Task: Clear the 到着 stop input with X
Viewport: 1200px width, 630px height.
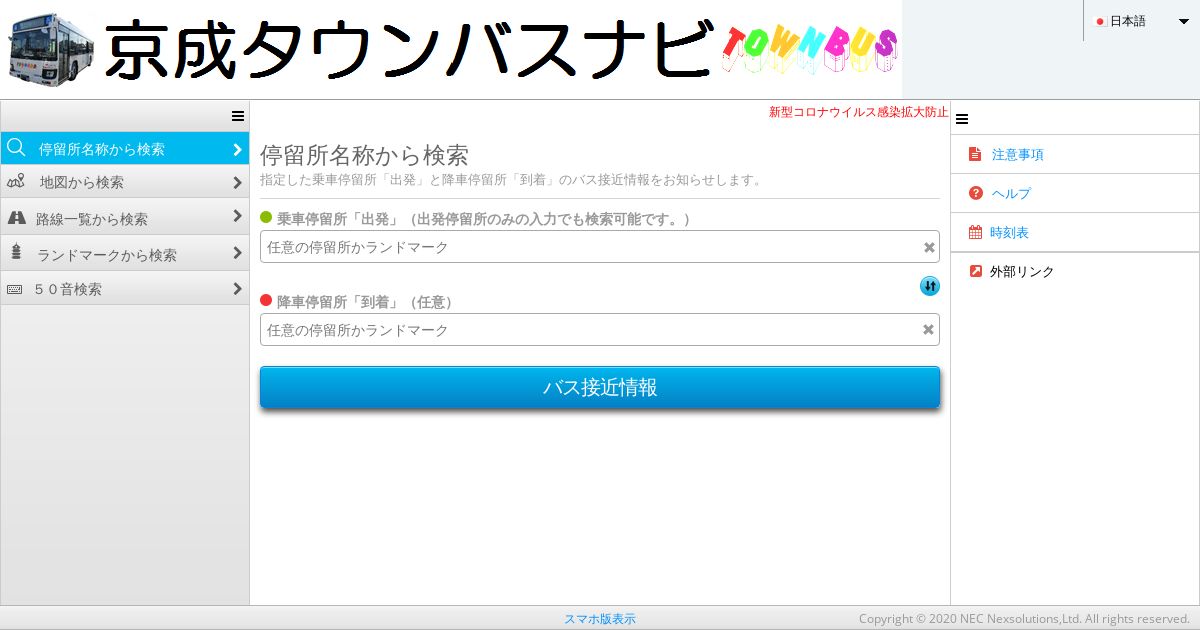Action: (x=928, y=329)
